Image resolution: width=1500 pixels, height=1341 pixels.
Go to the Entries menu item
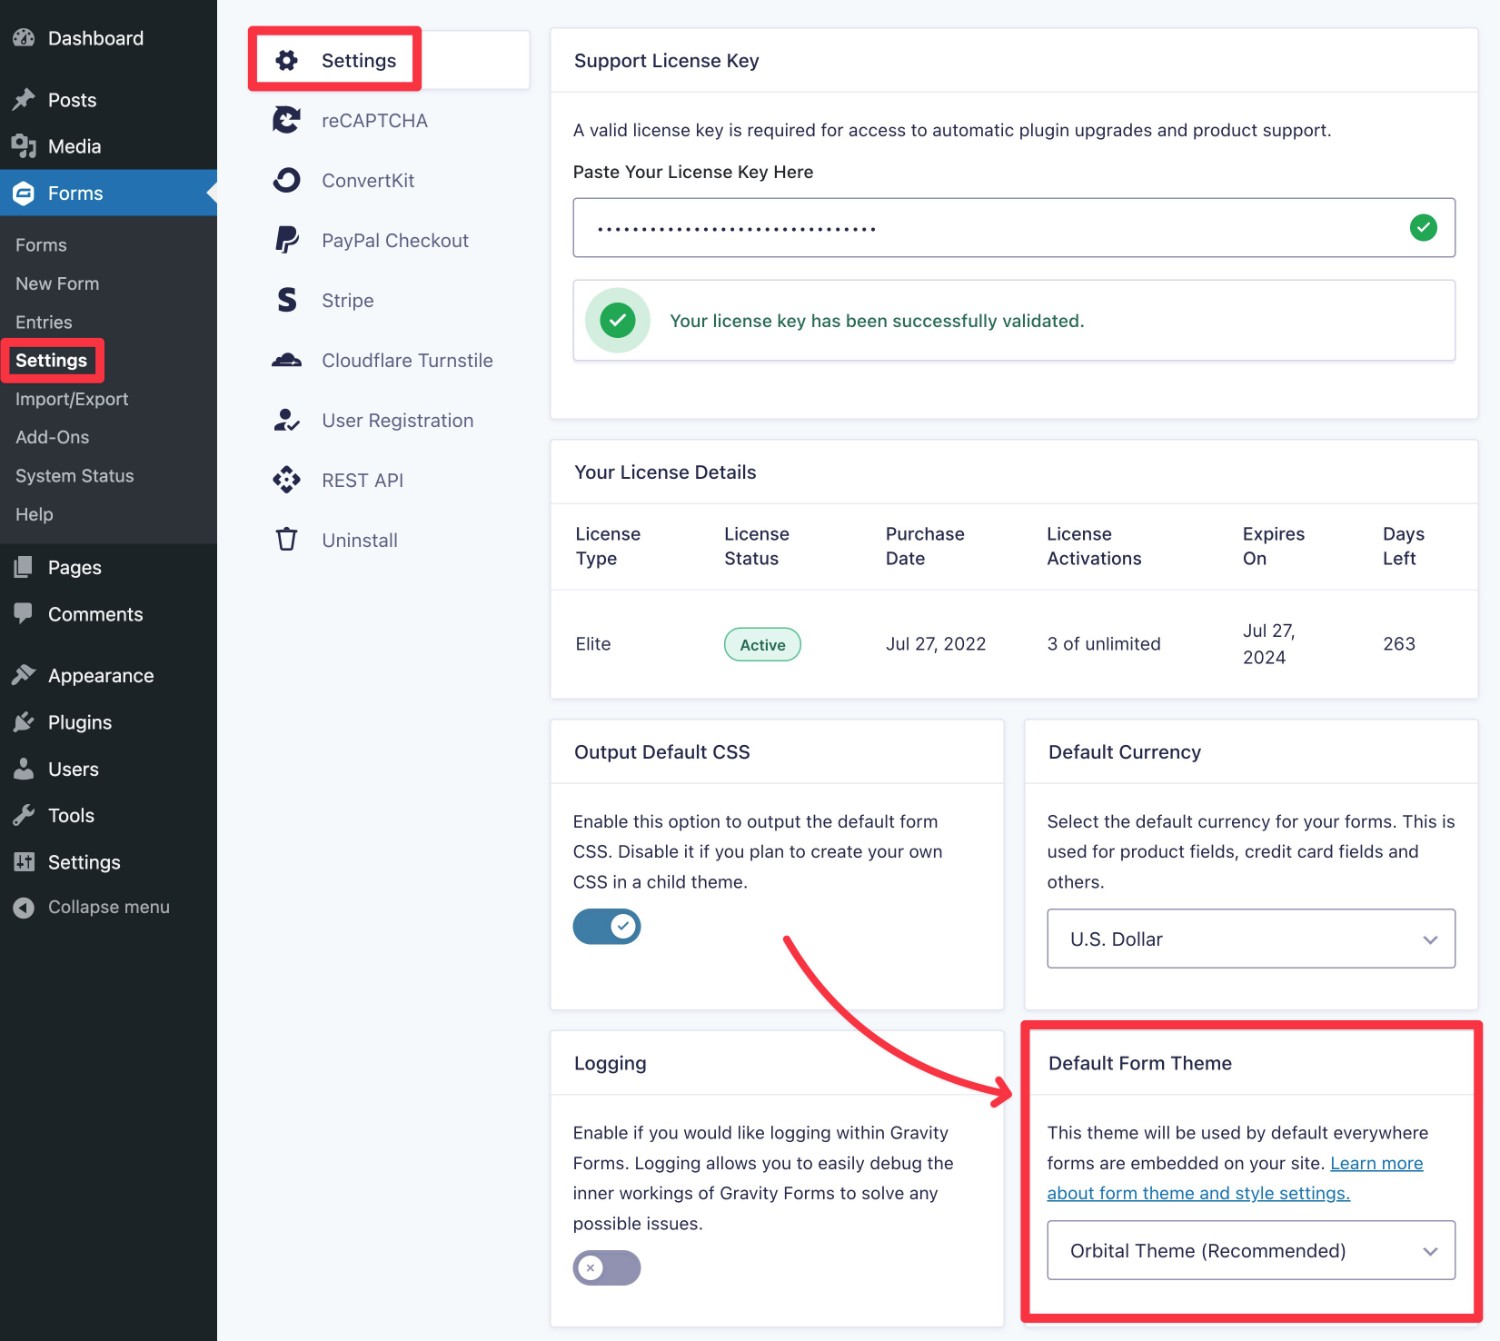pos(43,322)
